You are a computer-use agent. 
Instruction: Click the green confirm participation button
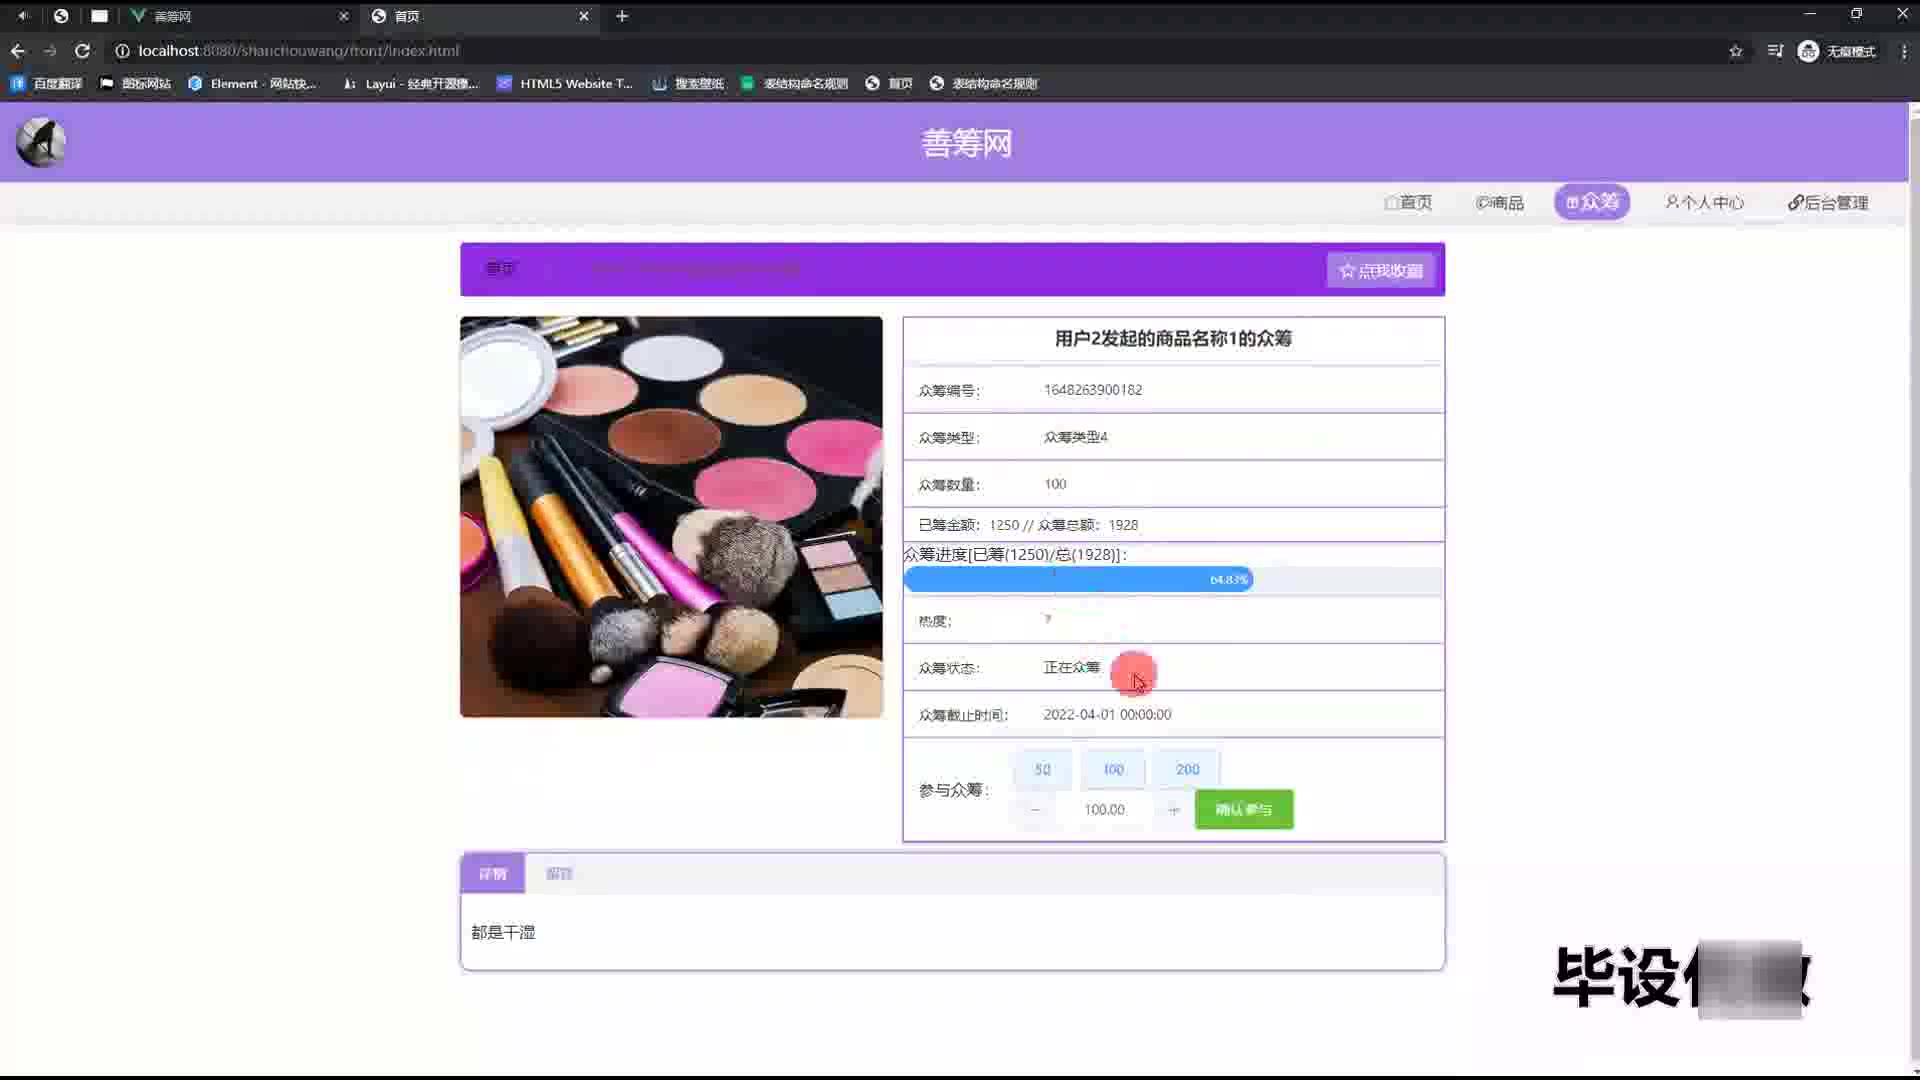[1243, 810]
